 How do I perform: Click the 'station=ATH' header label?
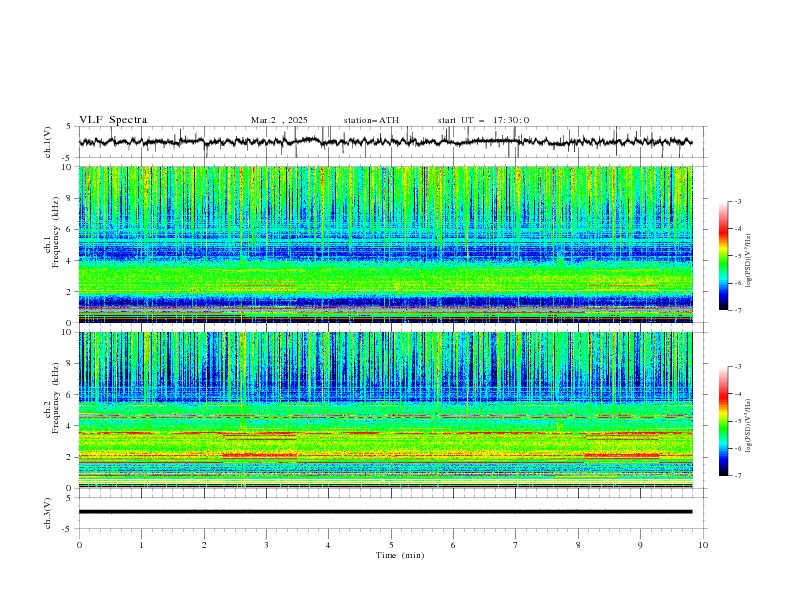pyautogui.click(x=371, y=120)
